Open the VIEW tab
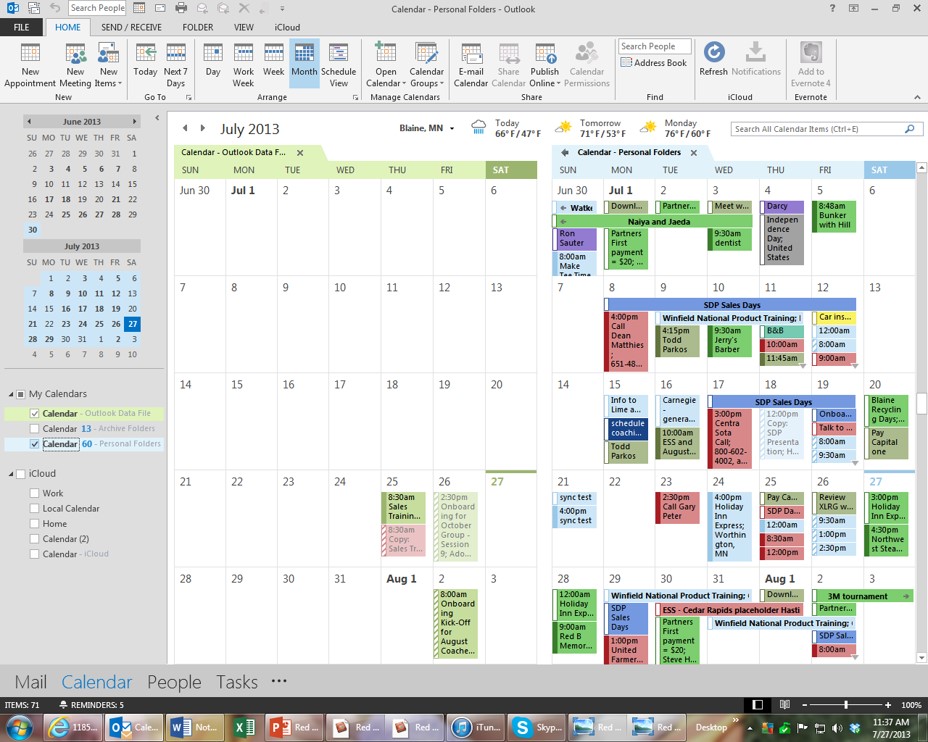The image size is (928, 742). (243, 27)
